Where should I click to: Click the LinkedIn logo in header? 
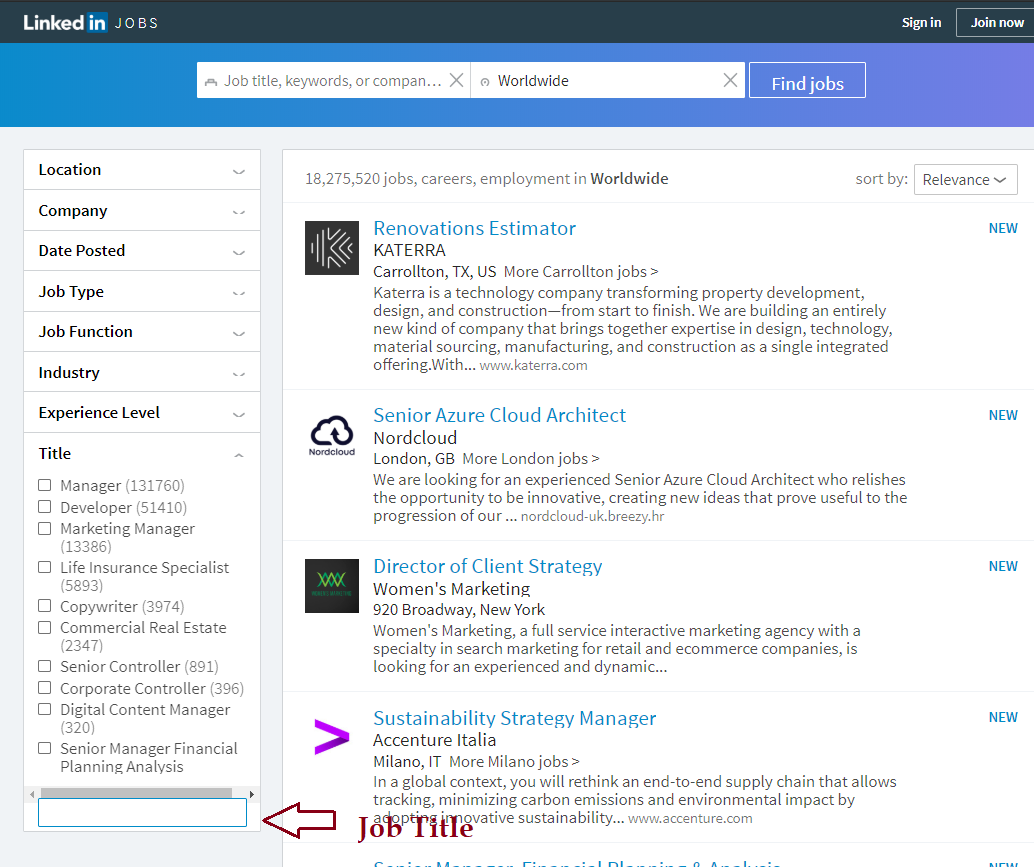click(x=65, y=22)
